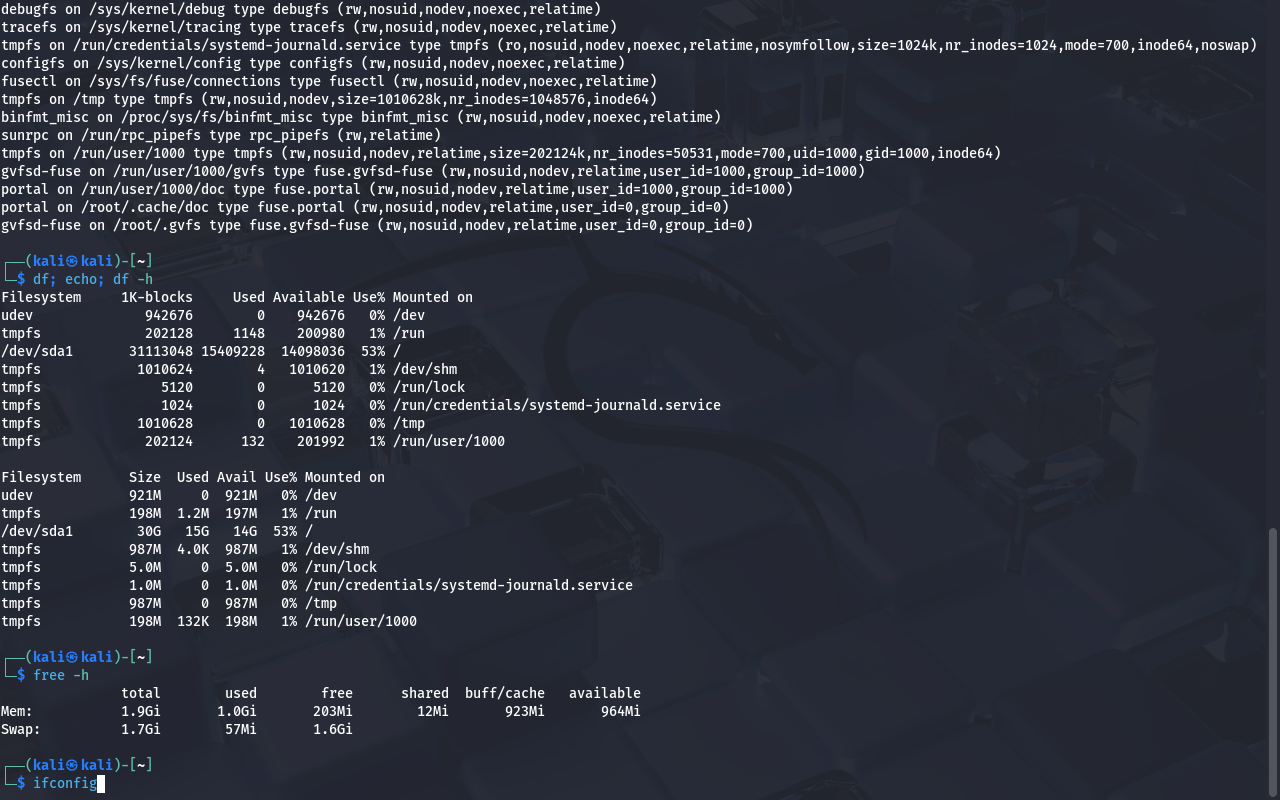Click the 'fusectl on /sys/fs/fuse/connections' line
The height and width of the screenshot is (800, 1280).
(x=328, y=81)
